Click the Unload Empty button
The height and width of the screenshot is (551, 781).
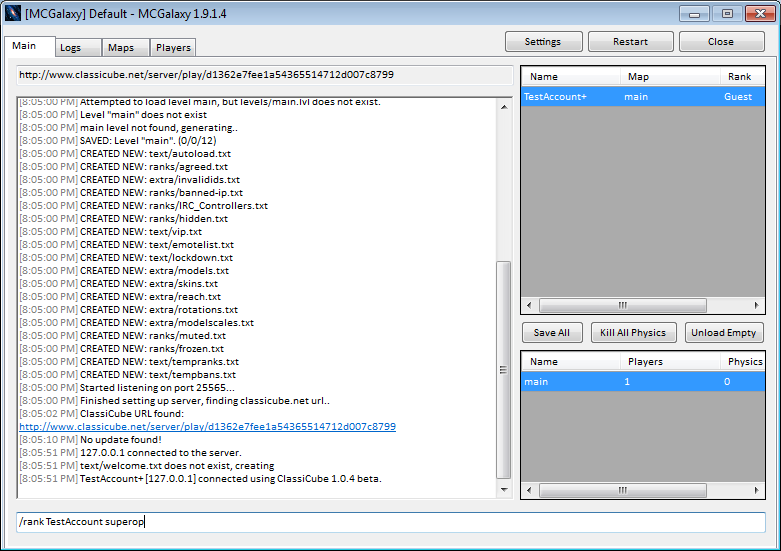(724, 333)
